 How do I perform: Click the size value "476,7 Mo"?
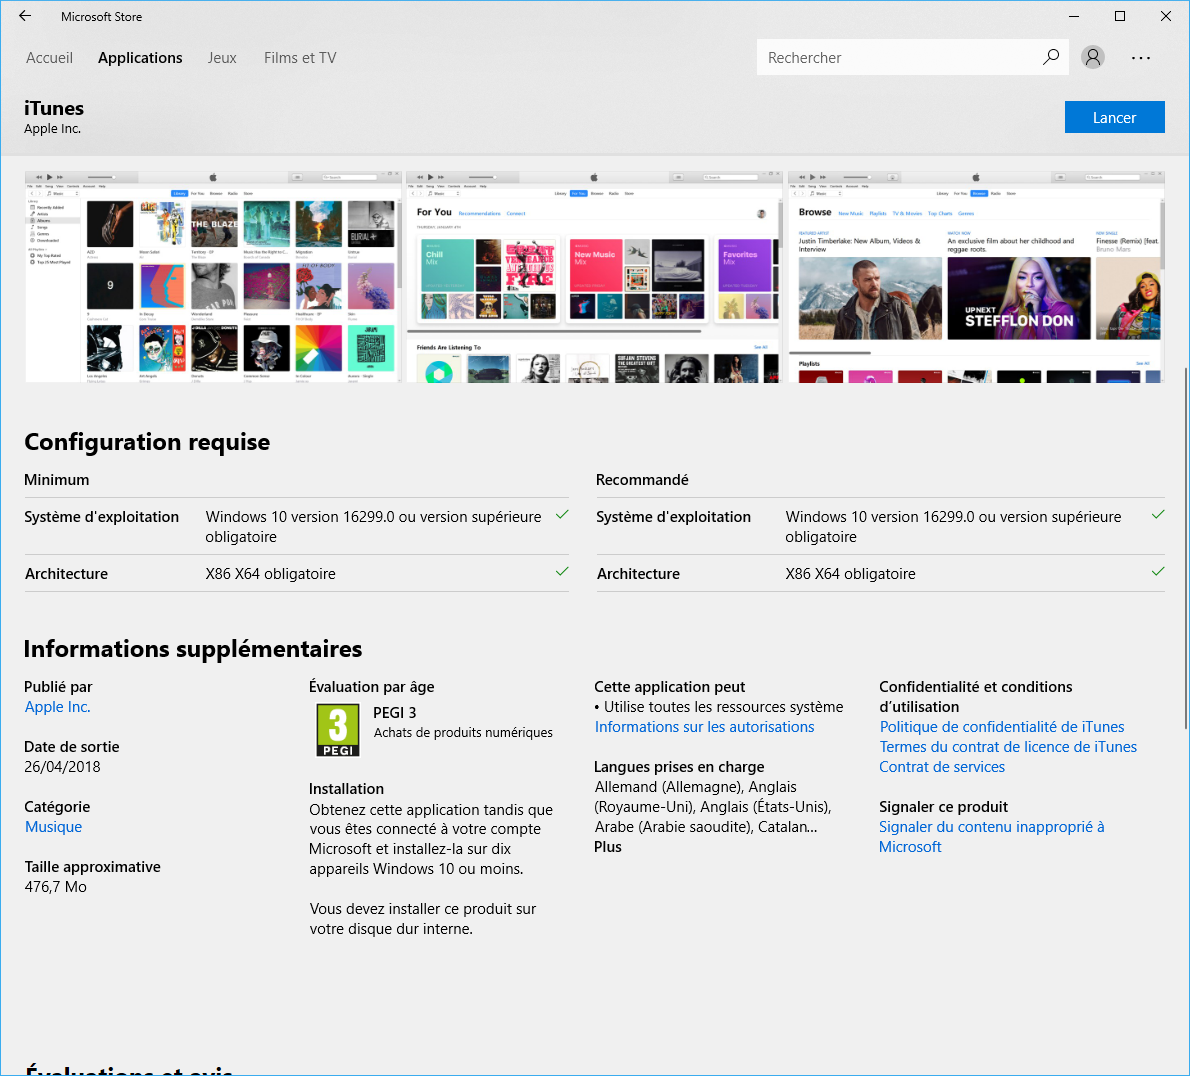(55, 886)
